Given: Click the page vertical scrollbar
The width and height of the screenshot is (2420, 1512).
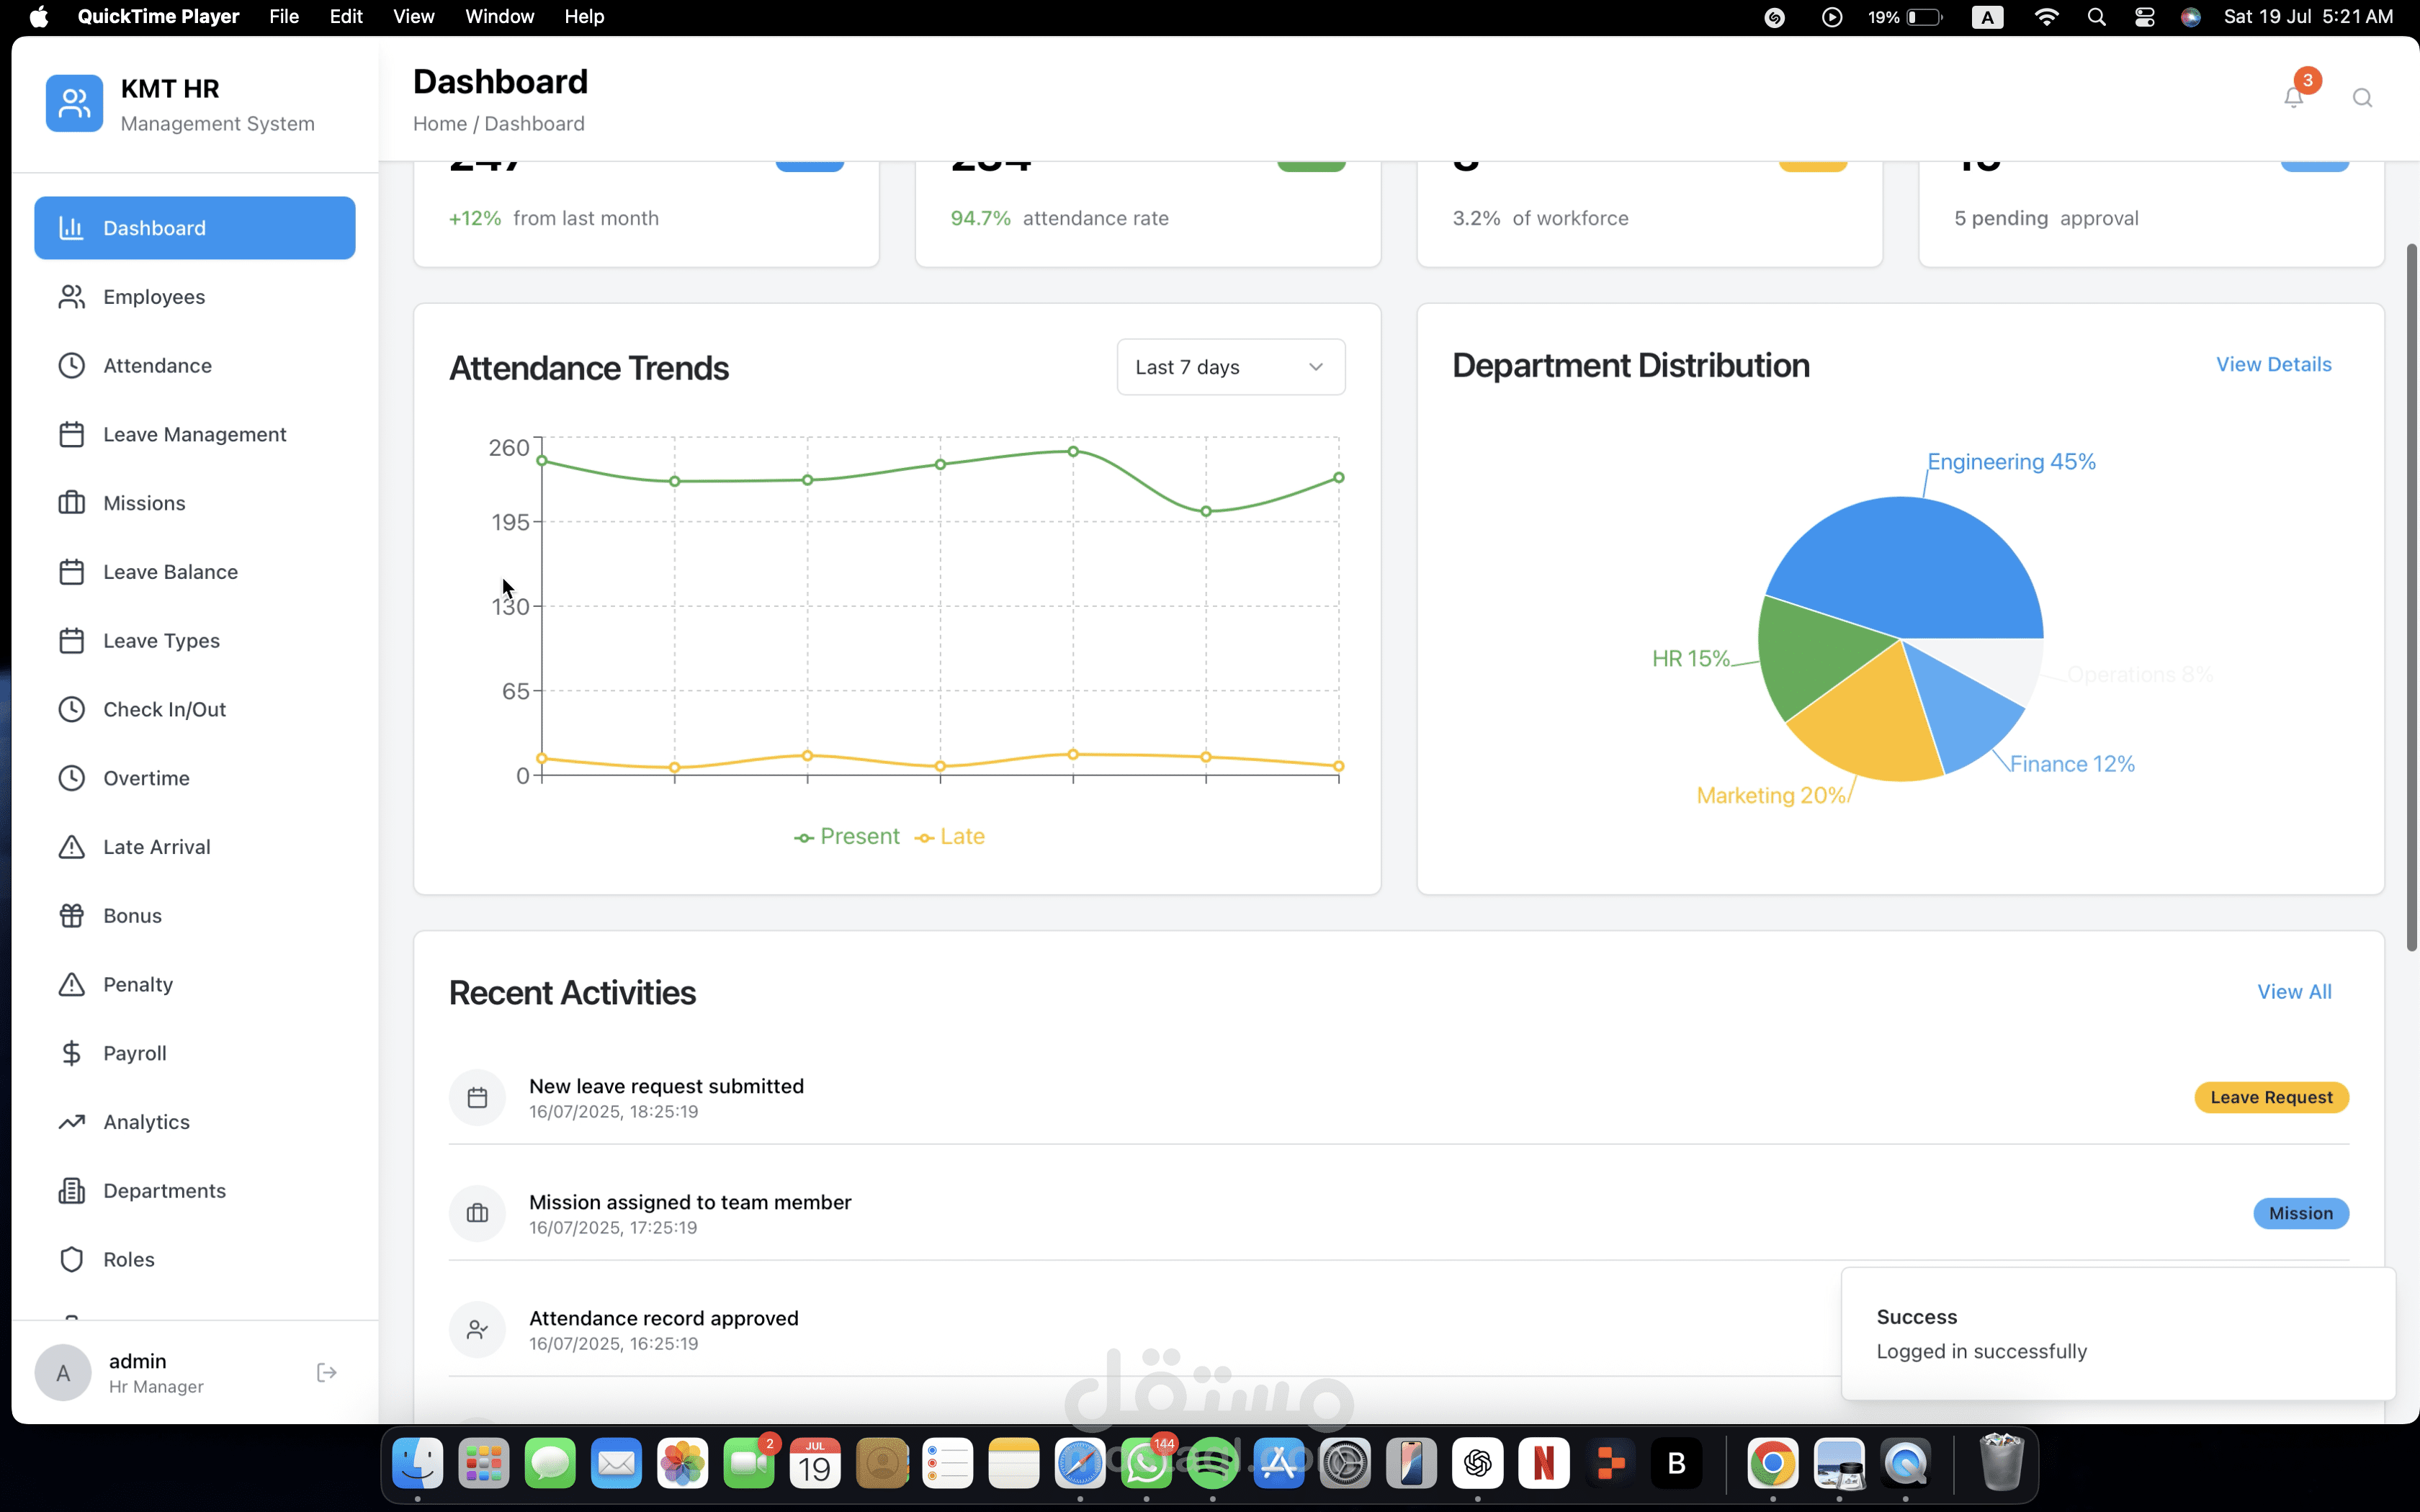Looking at the screenshot, I should 2411,596.
